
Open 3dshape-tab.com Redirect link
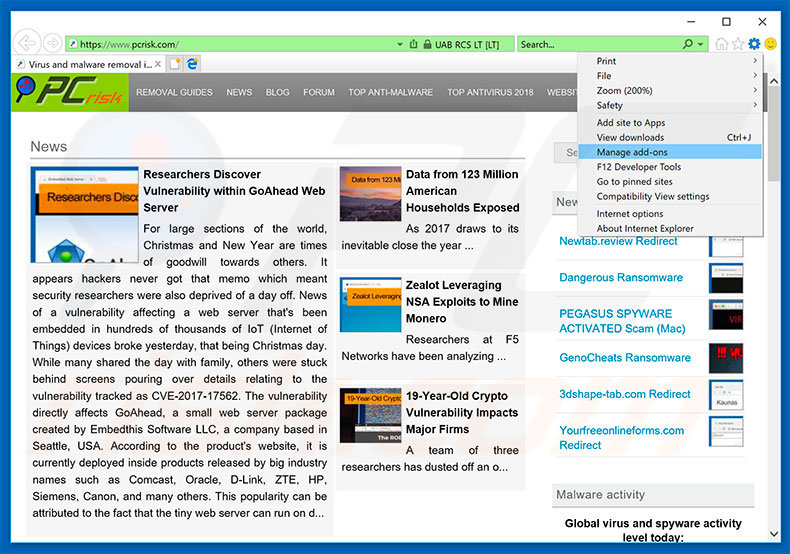tap(625, 394)
